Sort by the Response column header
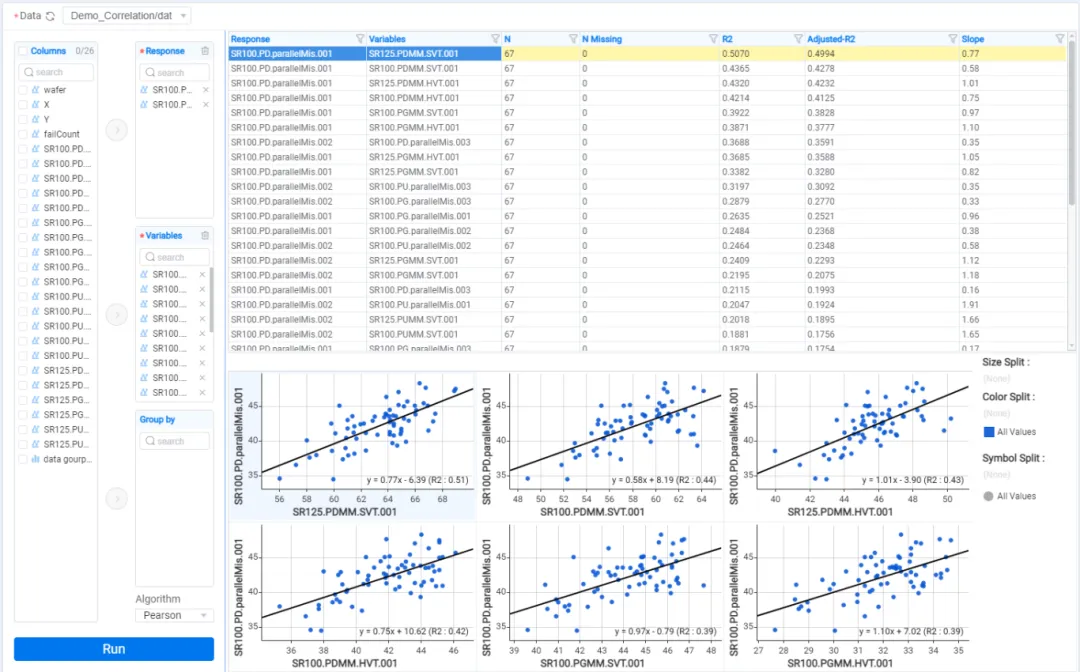 click(x=250, y=39)
